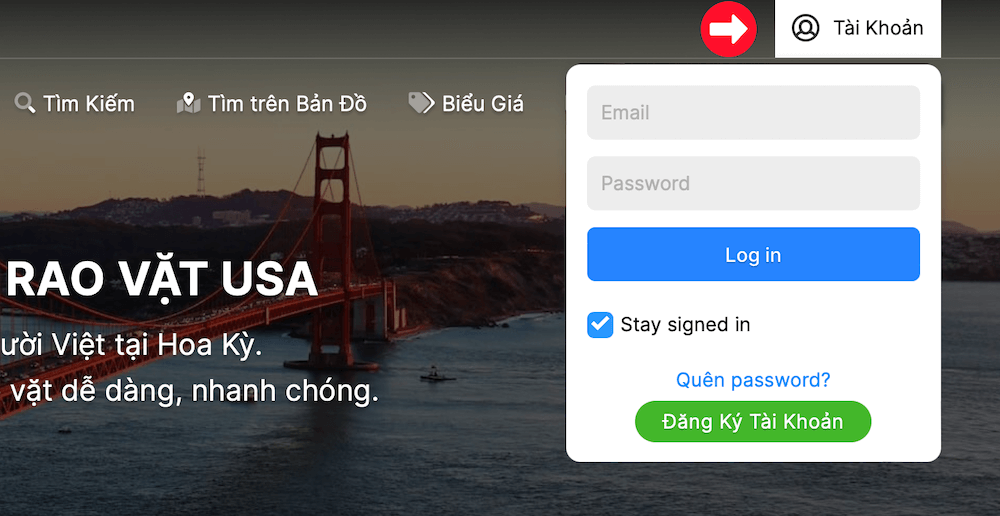1000x516 pixels.
Task: Click the magnifier icon beside Tìm Kiếm
Action: (x=25, y=103)
